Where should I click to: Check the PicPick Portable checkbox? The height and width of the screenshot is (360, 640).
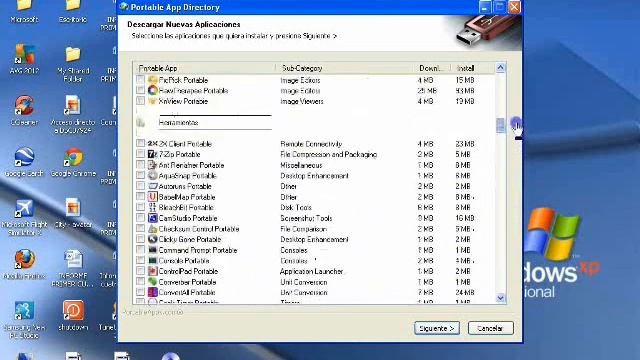click(140, 79)
